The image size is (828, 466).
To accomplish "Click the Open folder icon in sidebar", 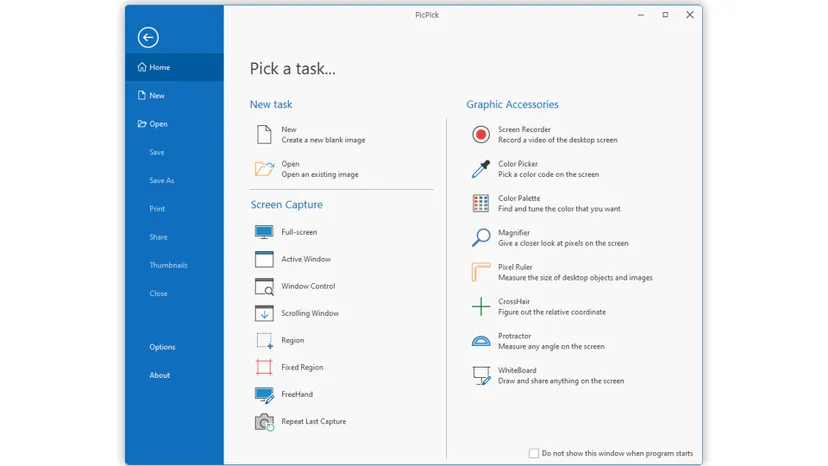I will 142,124.
